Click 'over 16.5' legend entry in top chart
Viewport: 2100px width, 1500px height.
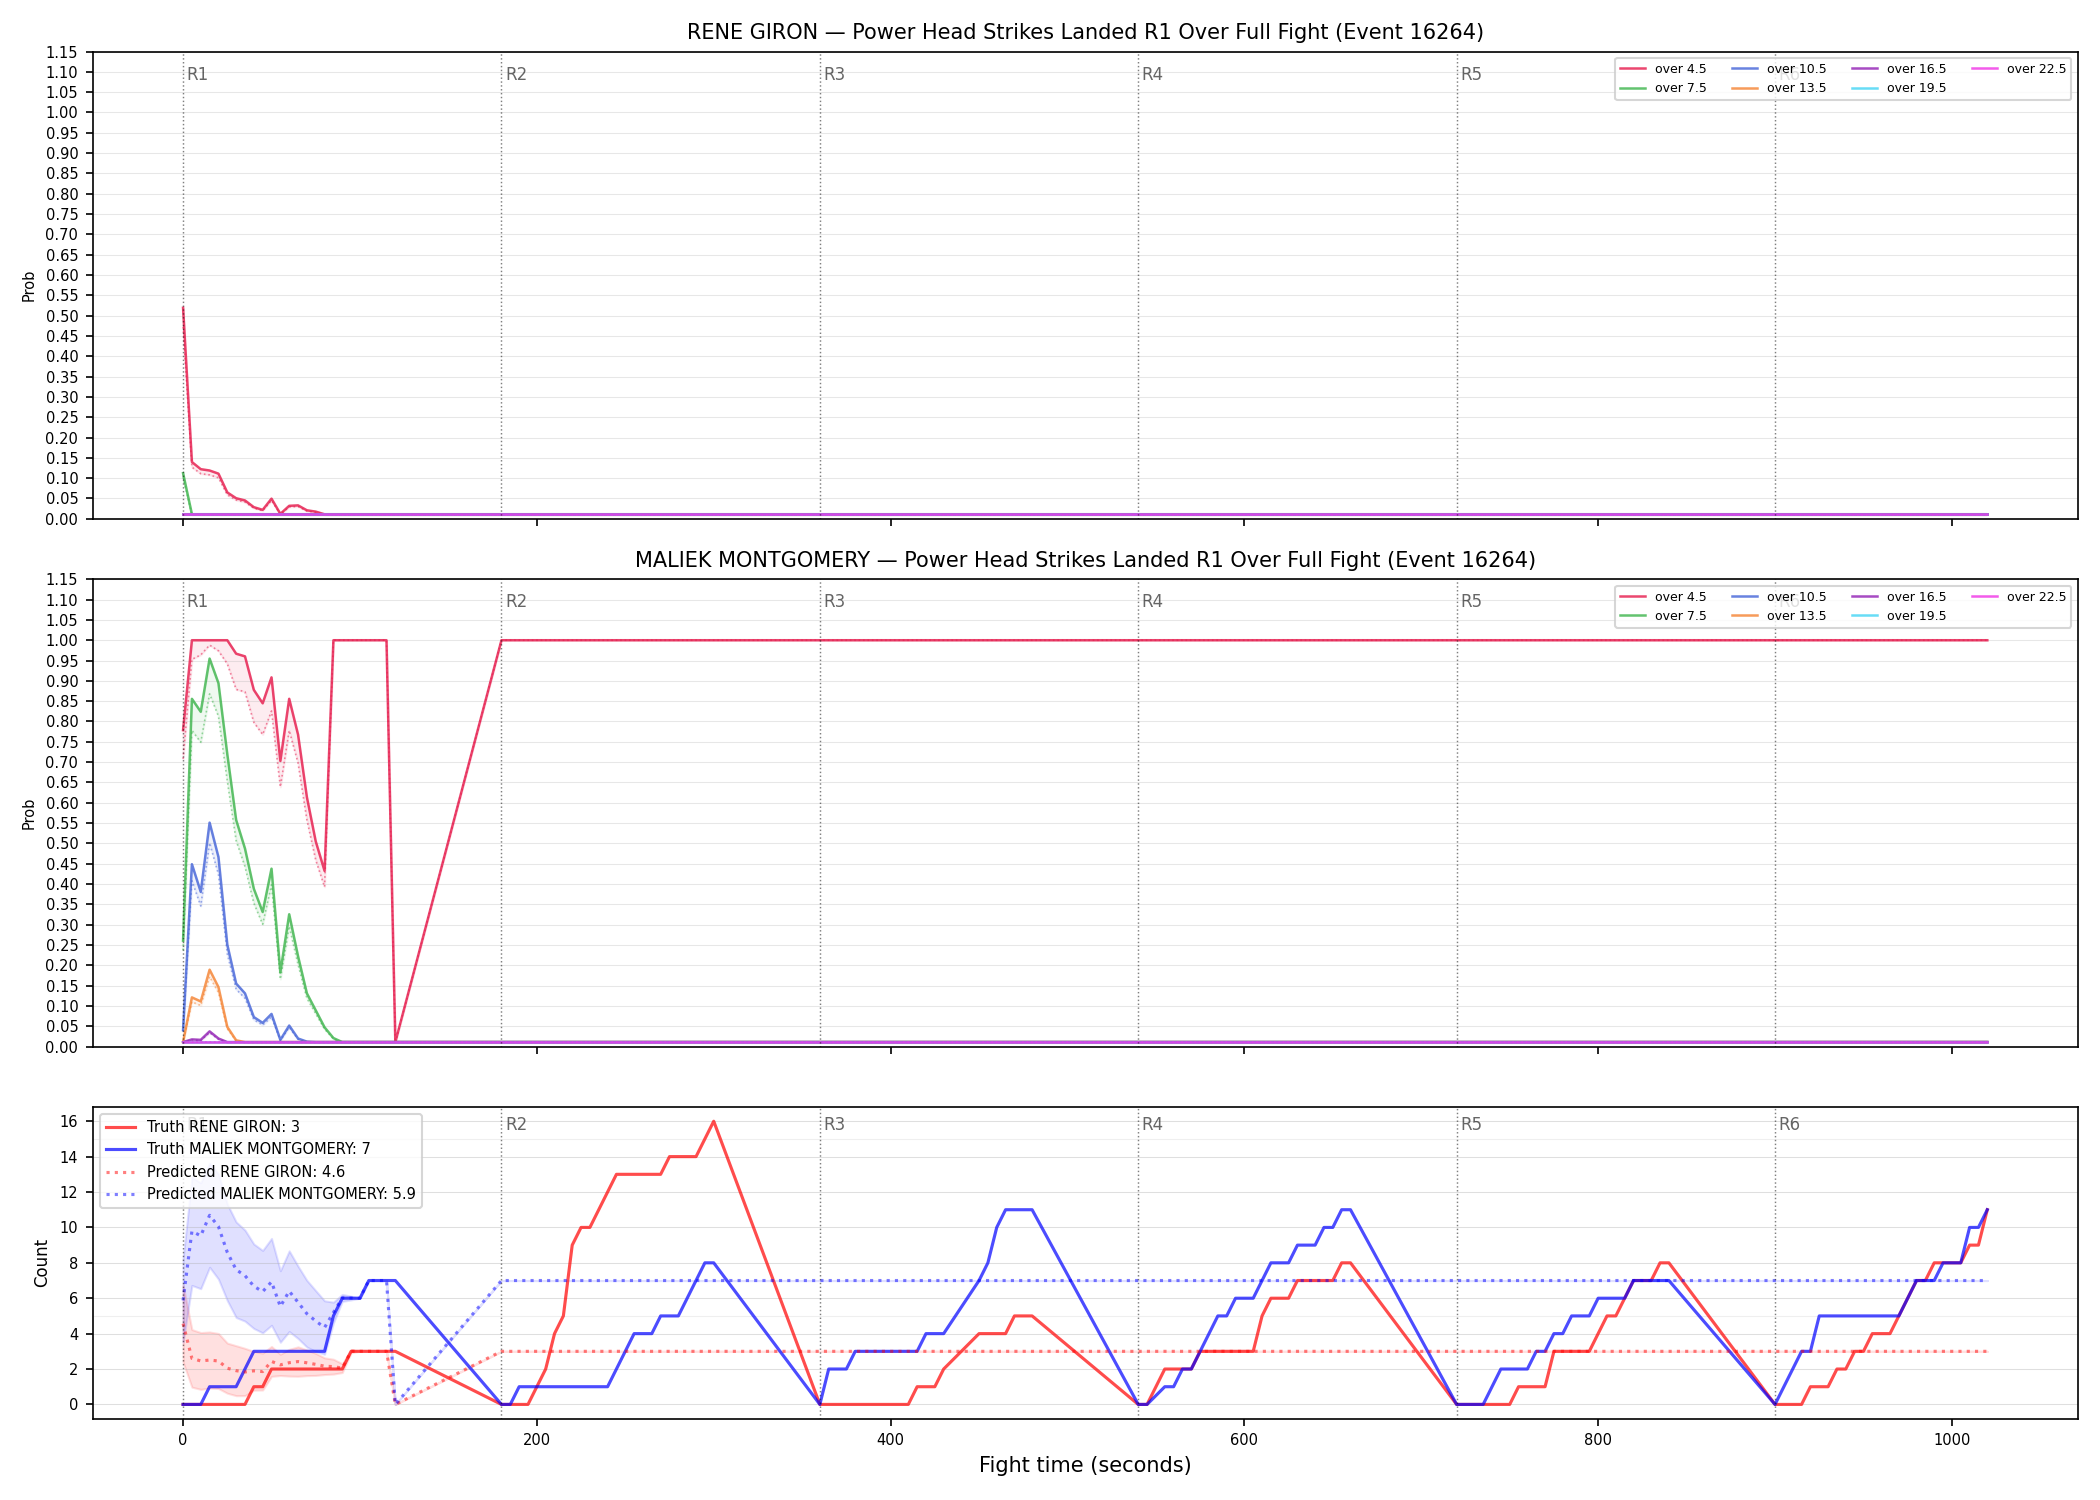[x=1899, y=69]
